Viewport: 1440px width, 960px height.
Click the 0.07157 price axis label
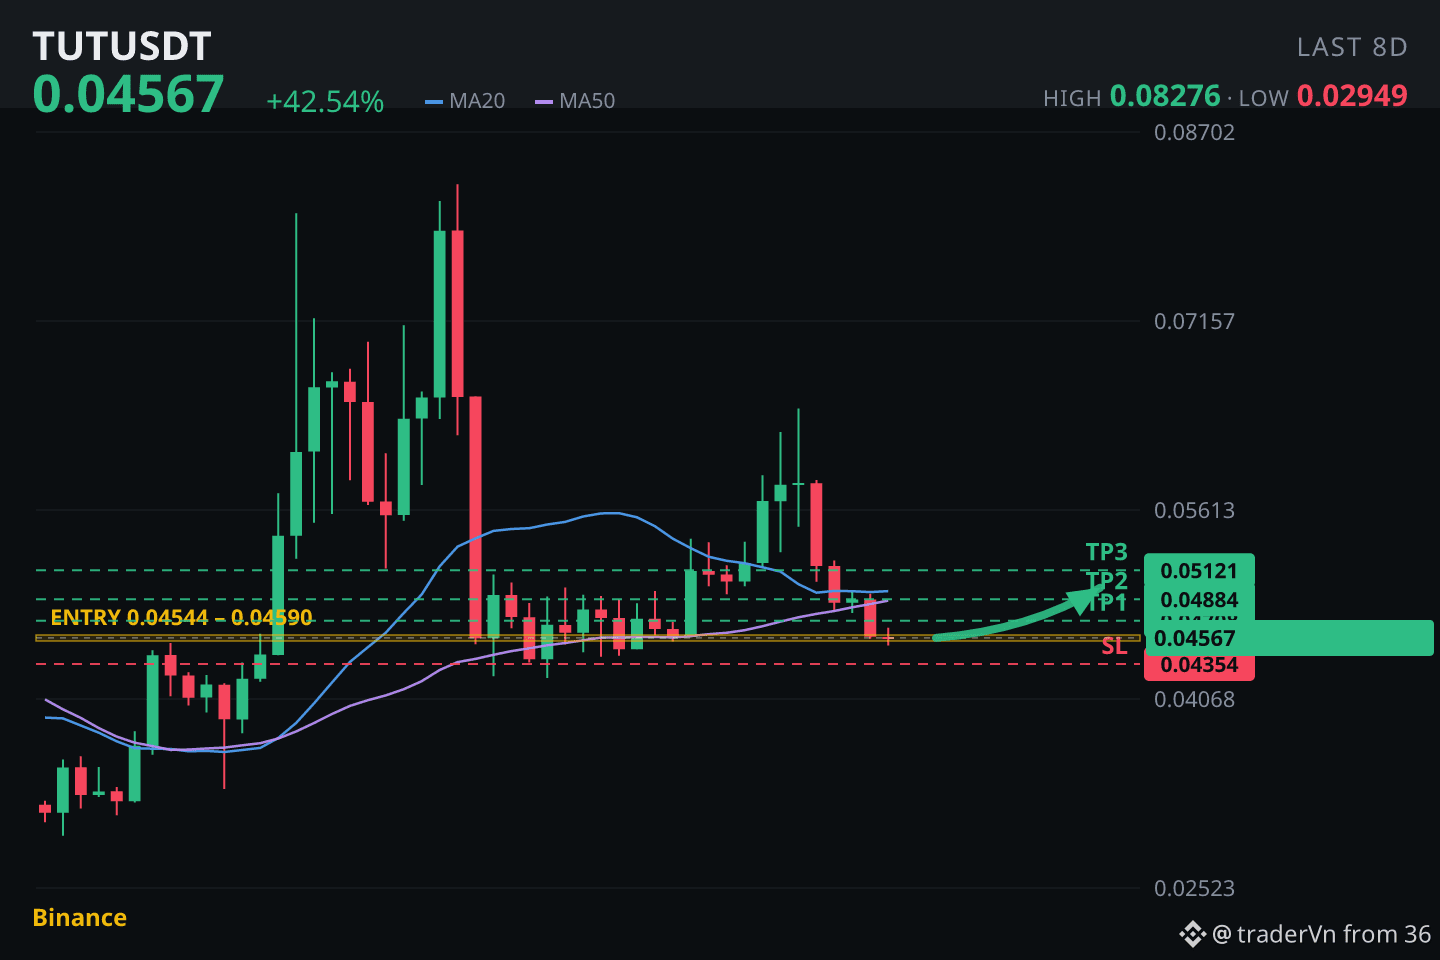tap(1194, 322)
